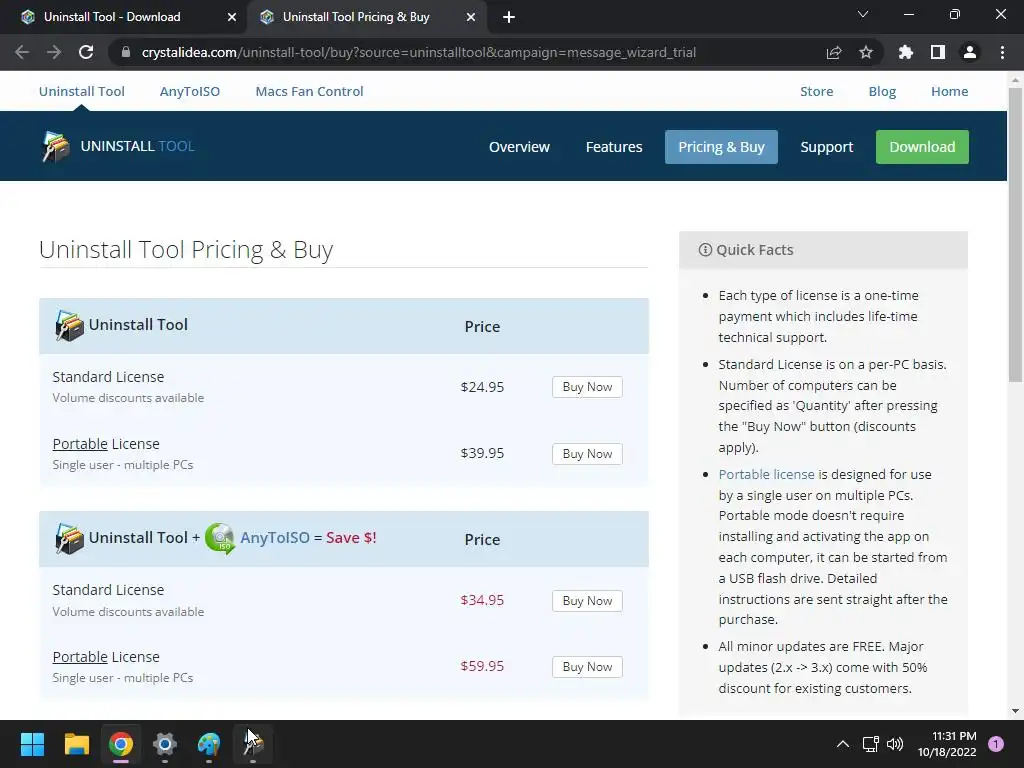
Task: Open the tab search chevron
Action: [863, 14]
